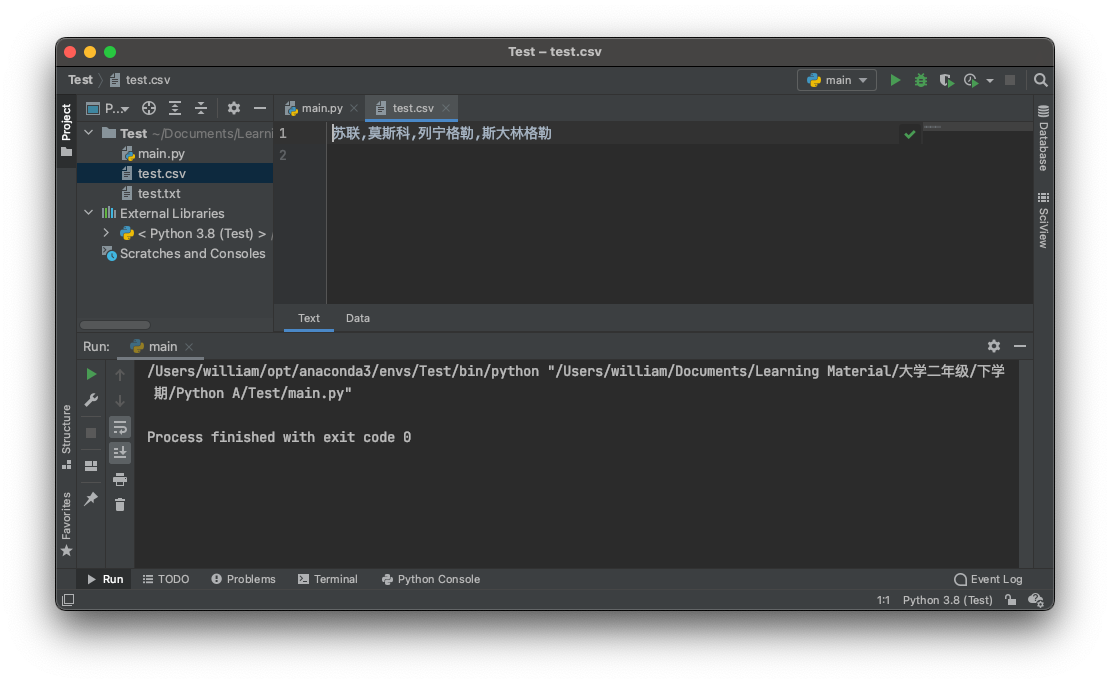Switch to the Data view tab of the CSV

(x=358, y=318)
